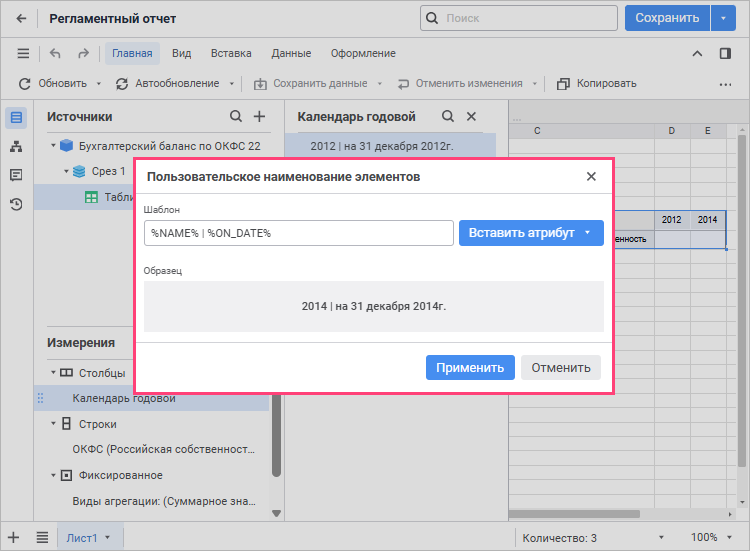The width and height of the screenshot is (750, 551).
Task: Select column D header in the sheet
Action: click(672, 131)
